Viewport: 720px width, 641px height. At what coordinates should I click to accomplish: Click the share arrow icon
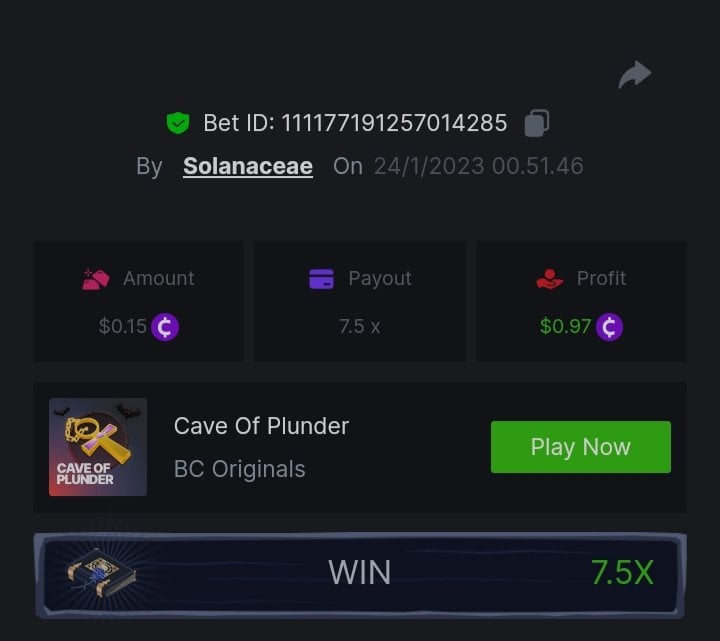click(635, 74)
